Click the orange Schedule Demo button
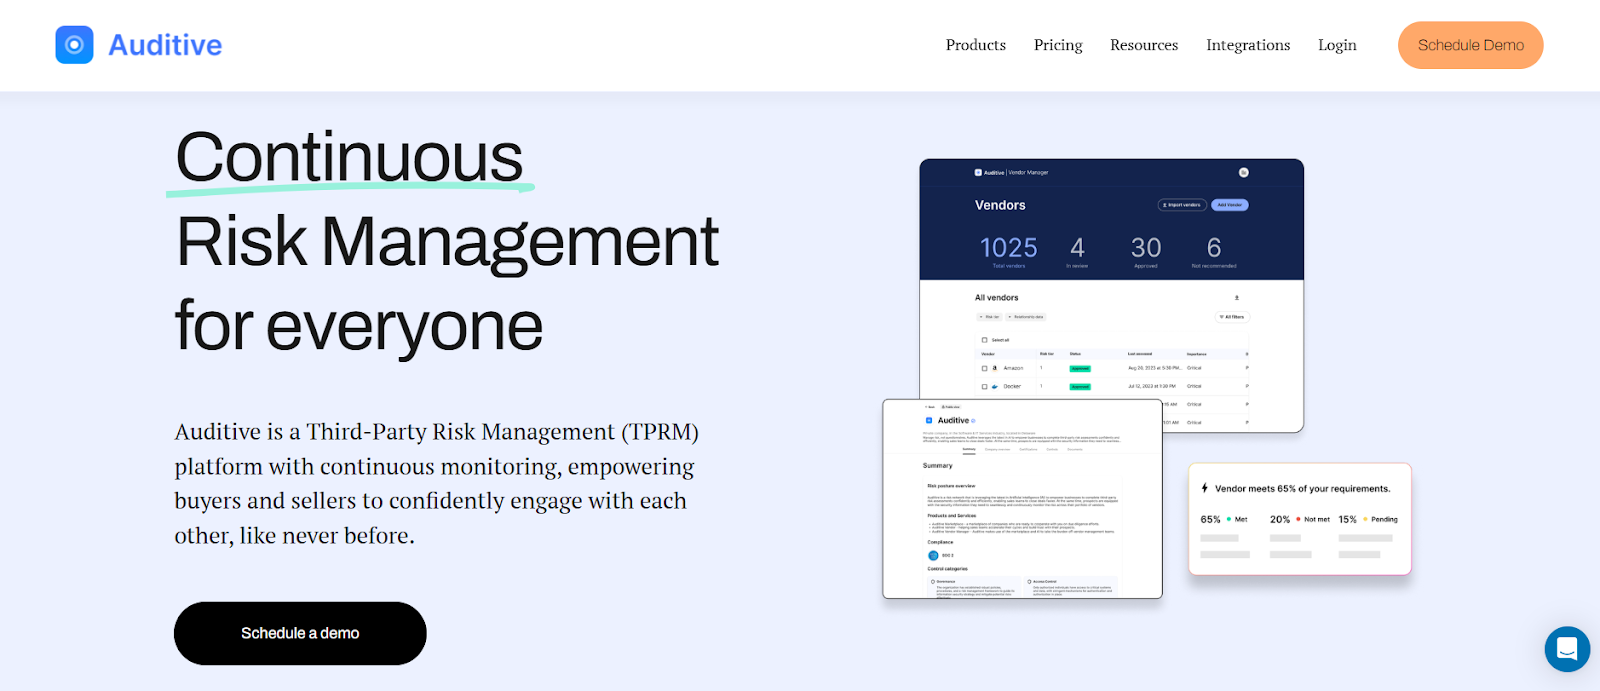Image resolution: width=1600 pixels, height=691 pixels. click(x=1470, y=45)
